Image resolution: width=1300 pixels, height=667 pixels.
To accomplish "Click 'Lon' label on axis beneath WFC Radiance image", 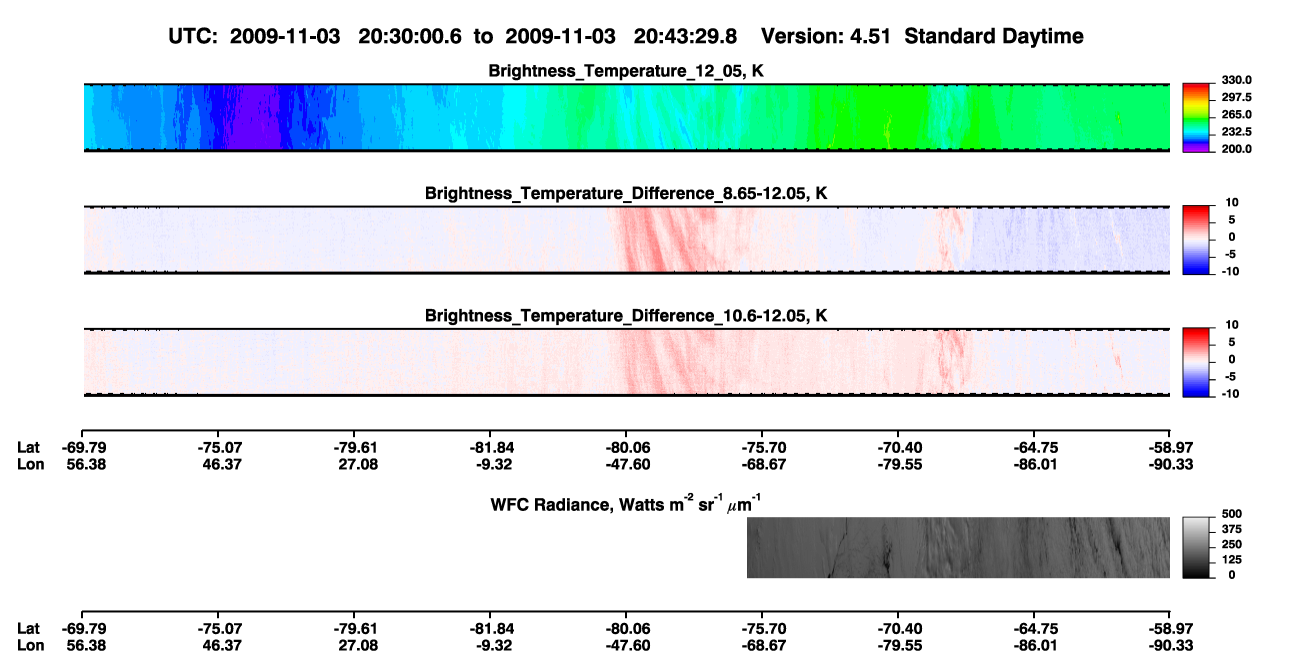I will point(29,645).
